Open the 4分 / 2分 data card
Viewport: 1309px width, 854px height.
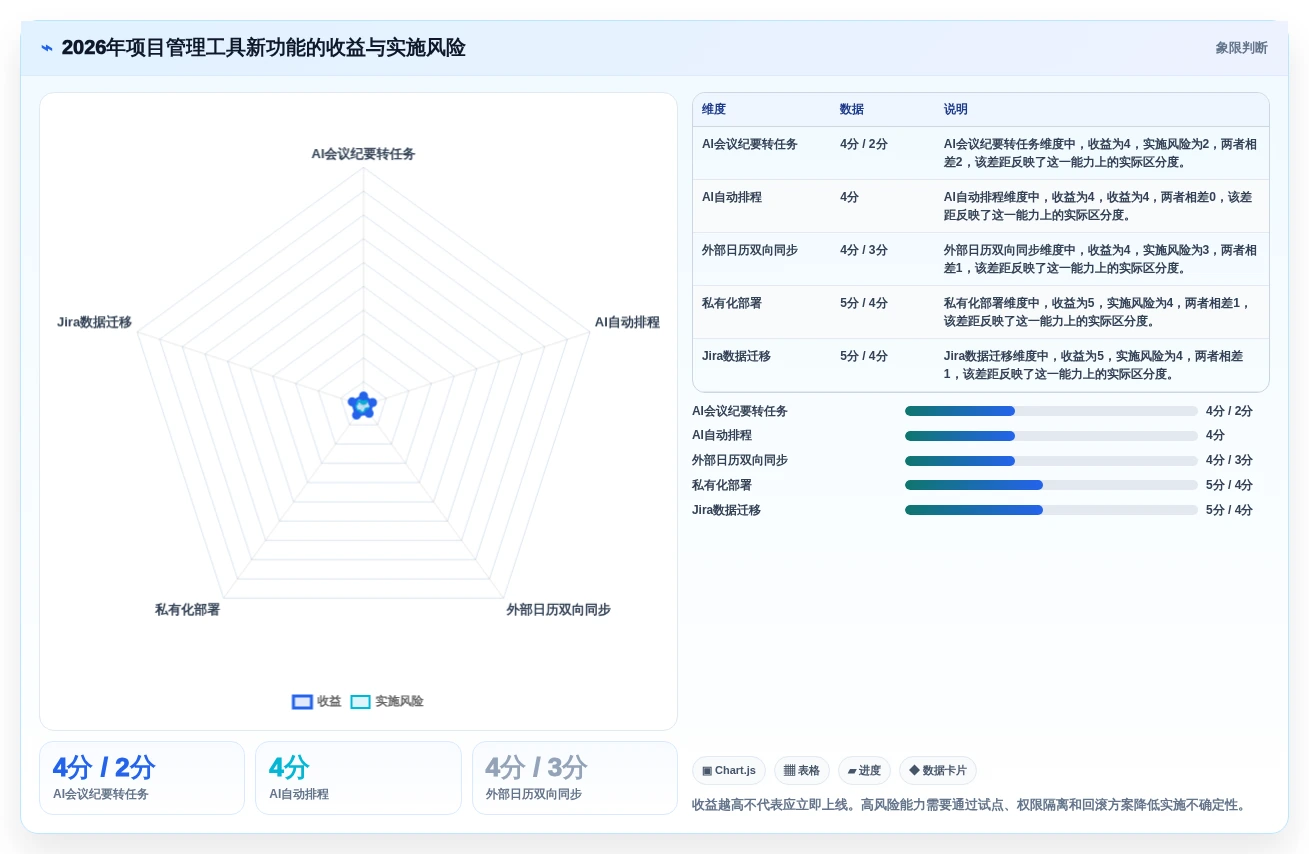click(x=142, y=778)
